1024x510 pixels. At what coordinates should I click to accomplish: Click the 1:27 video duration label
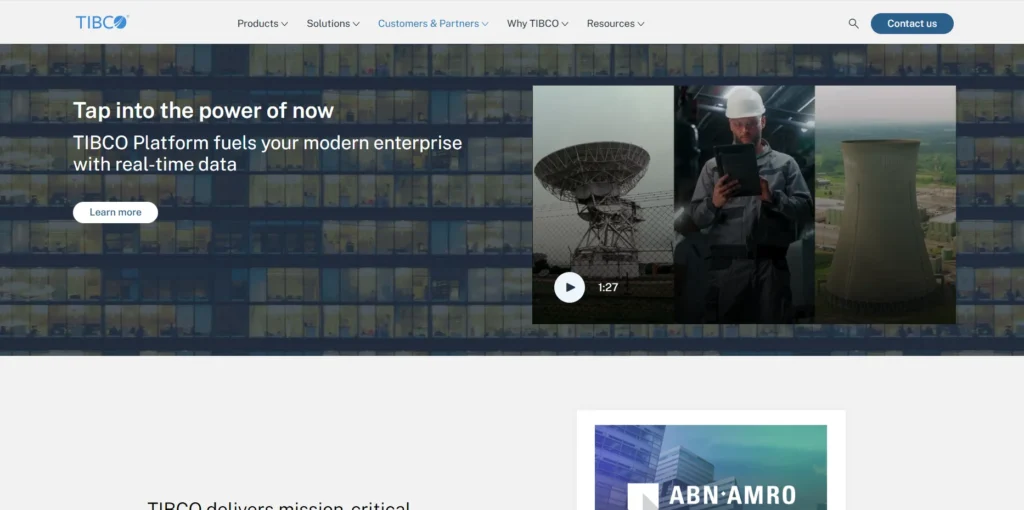tap(607, 287)
